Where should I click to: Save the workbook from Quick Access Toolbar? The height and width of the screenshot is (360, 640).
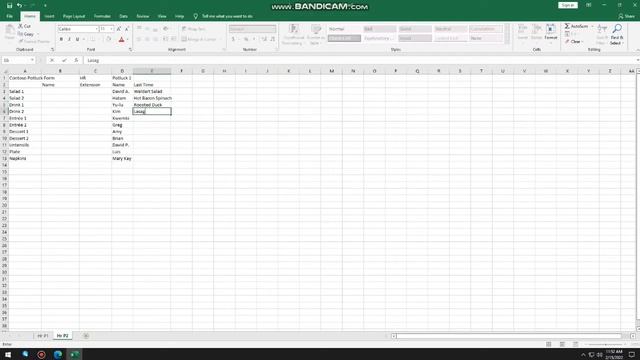(x=9, y=5)
